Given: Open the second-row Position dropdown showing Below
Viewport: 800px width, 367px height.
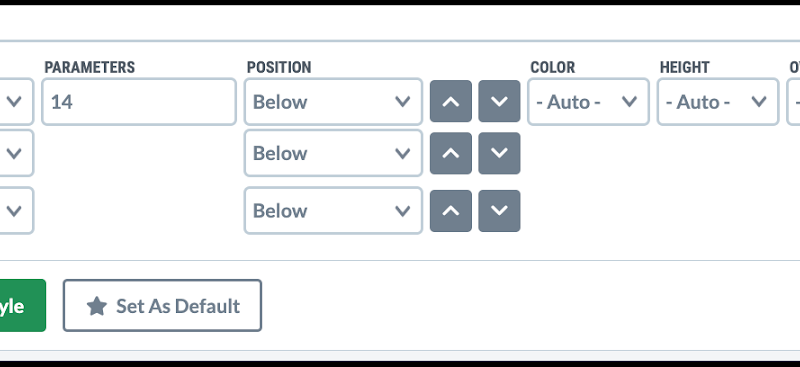Looking at the screenshot, I should pos(333,153).
